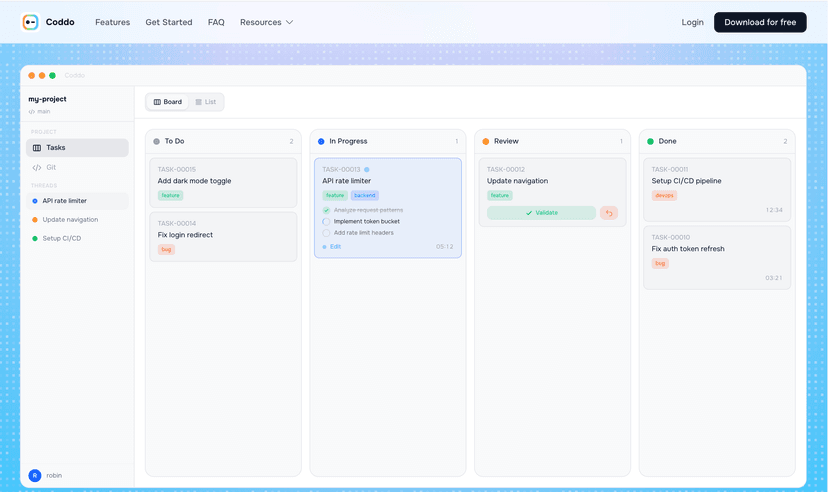
Task: Switch to the List view
Action: [x=206, y=102]
